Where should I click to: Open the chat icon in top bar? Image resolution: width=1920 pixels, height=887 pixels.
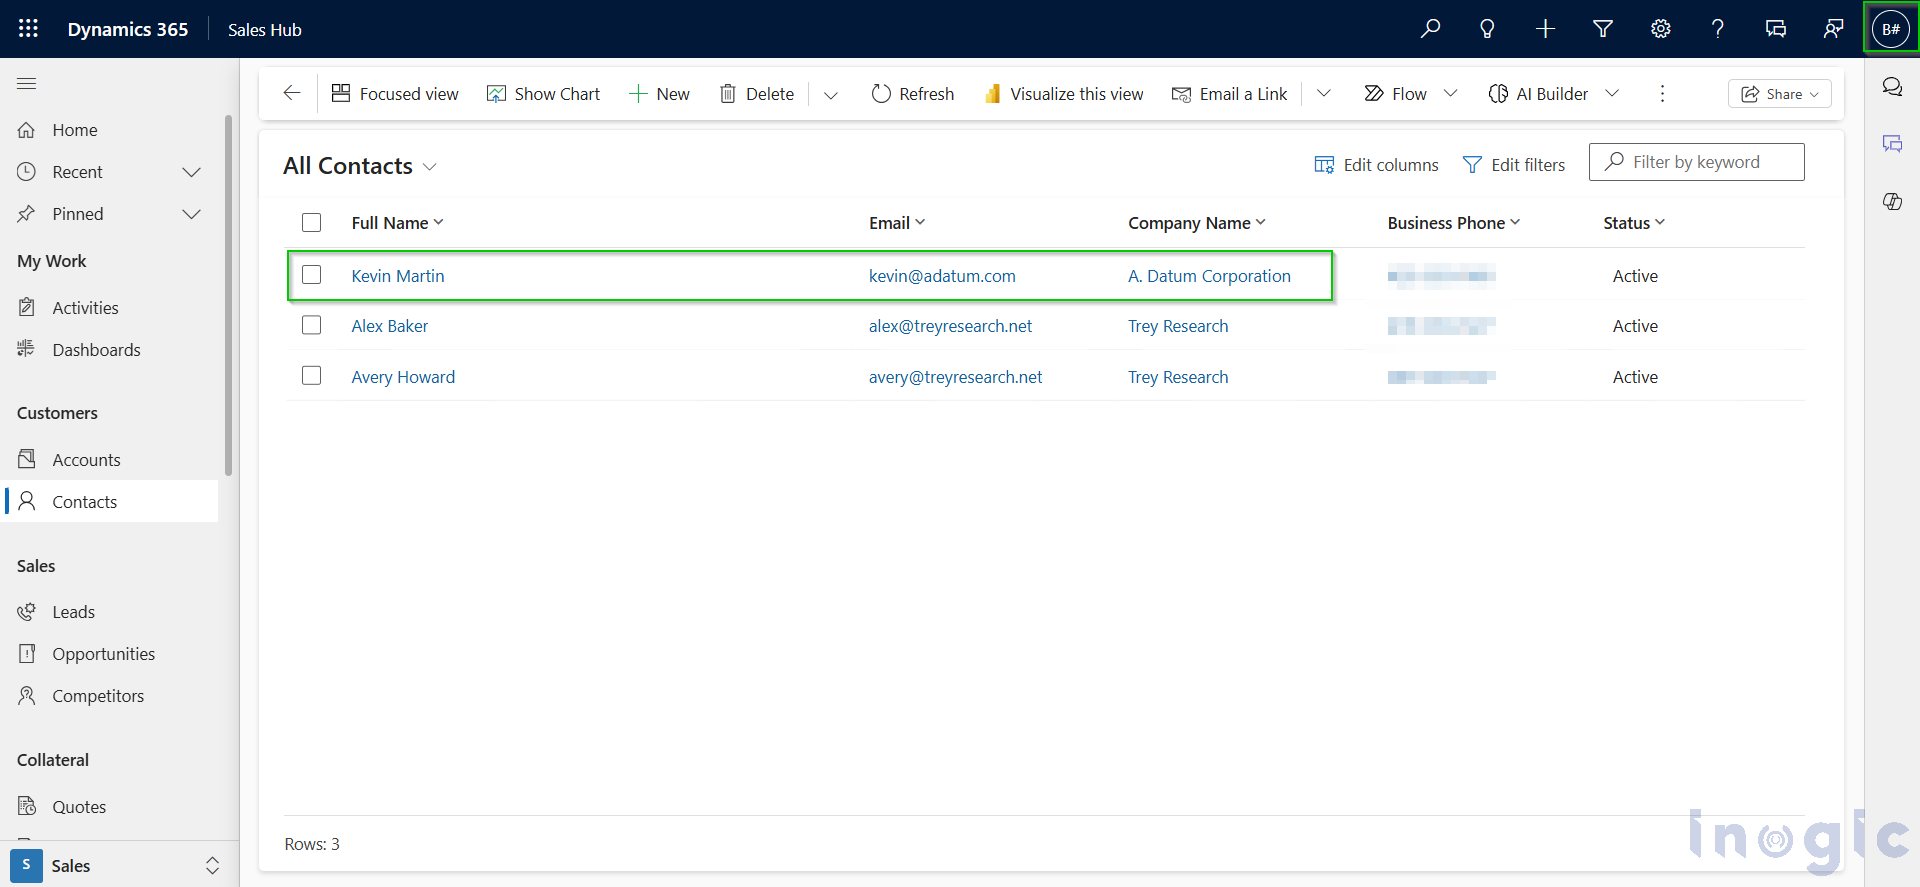[1776, 29]
